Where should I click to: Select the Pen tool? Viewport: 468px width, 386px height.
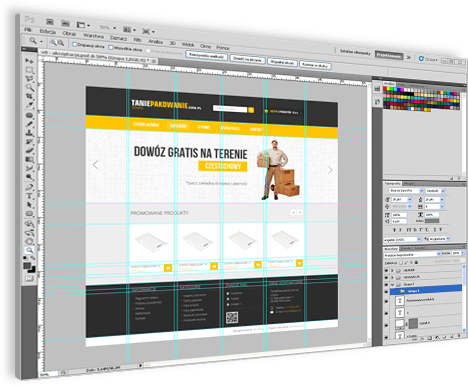point(29,187)
